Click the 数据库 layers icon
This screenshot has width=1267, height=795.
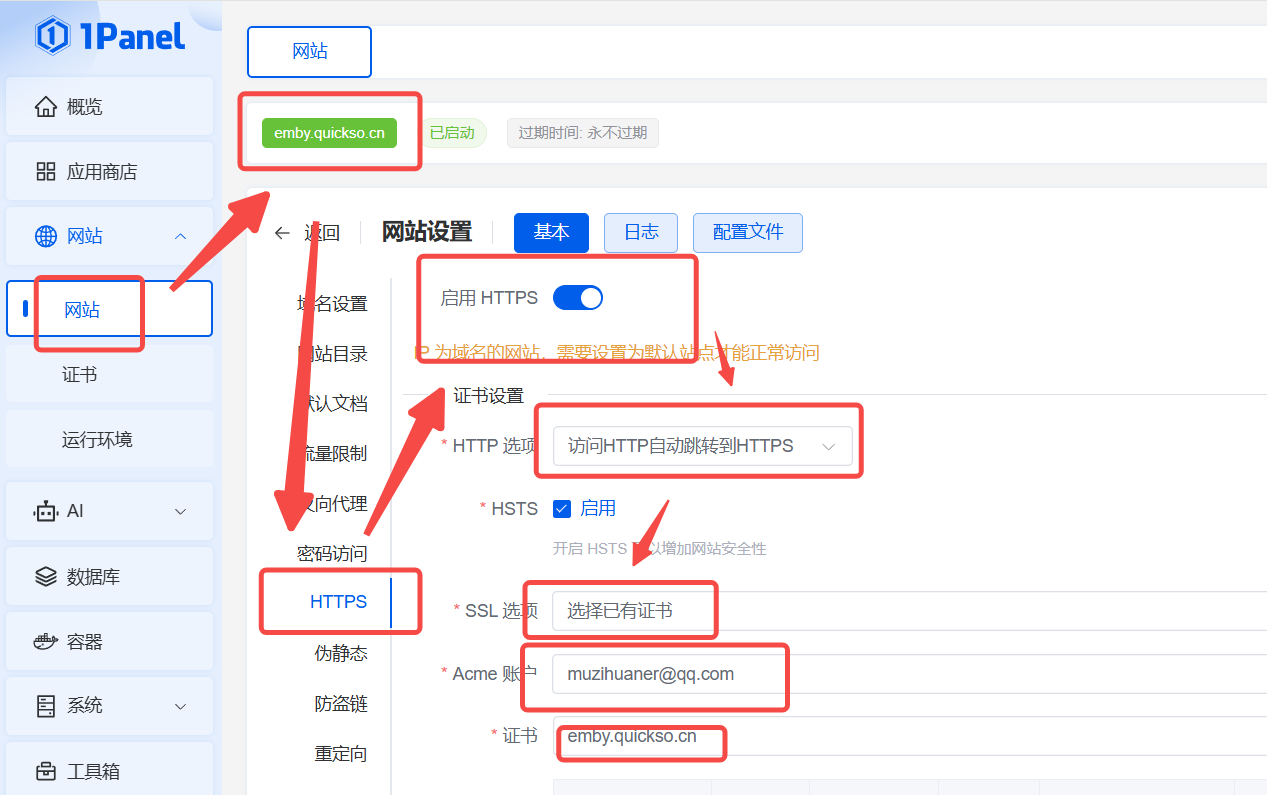click(46, 577)
